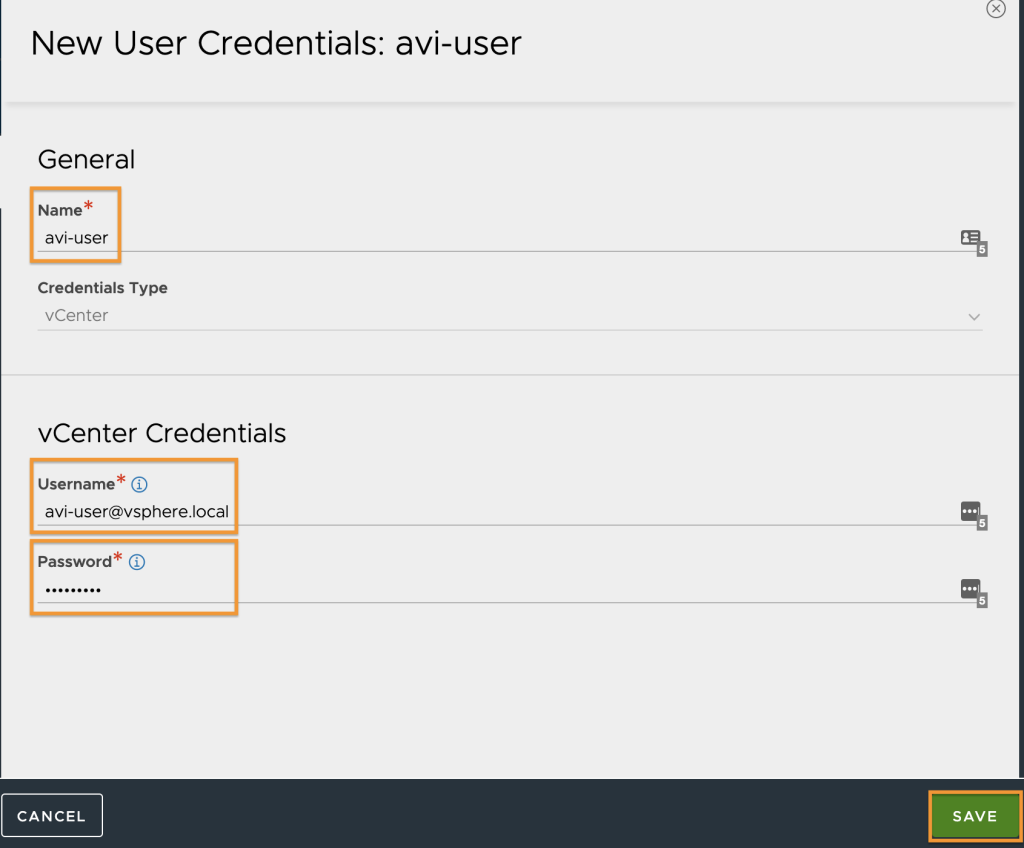The width and height of the screenshot is (1024, 848).
Task: Open the vCenter credentials type combo box
Action: (509, 316)
